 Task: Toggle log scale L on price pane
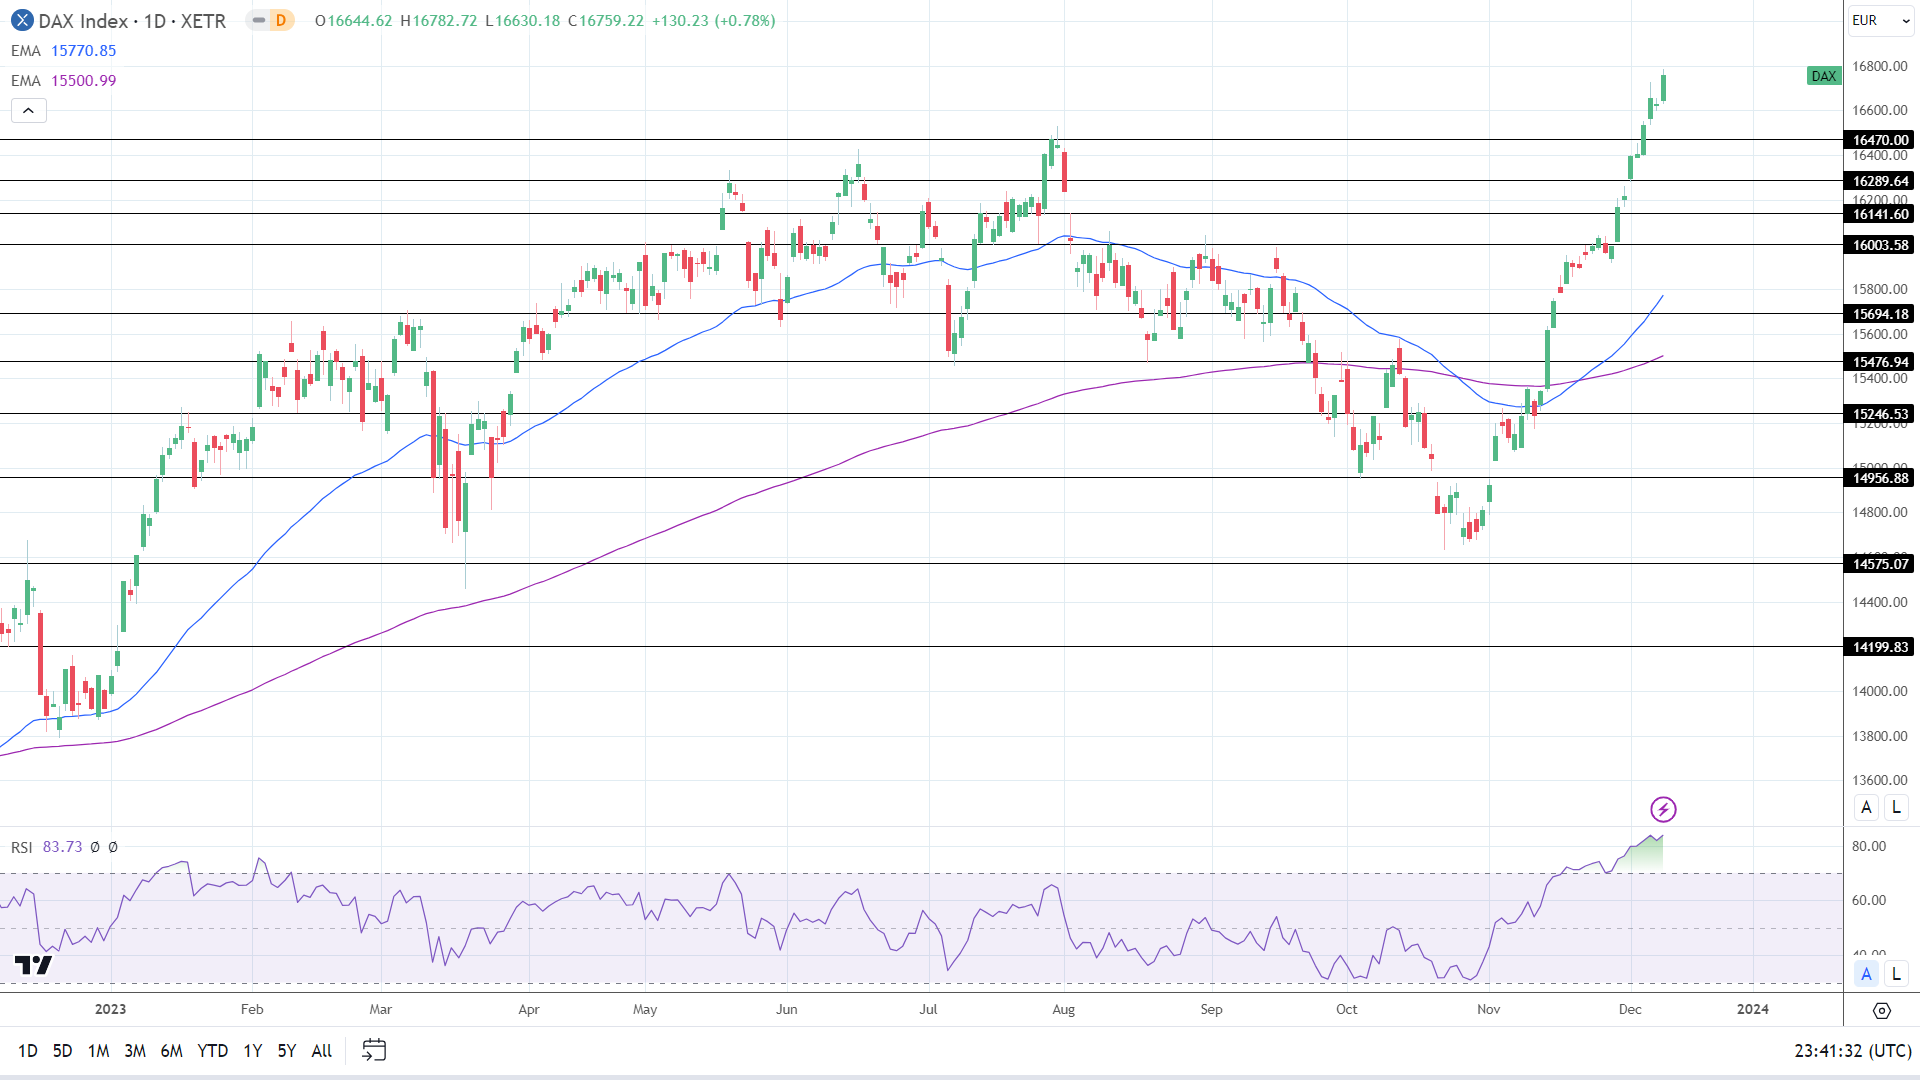click(x=1896, y=807)
